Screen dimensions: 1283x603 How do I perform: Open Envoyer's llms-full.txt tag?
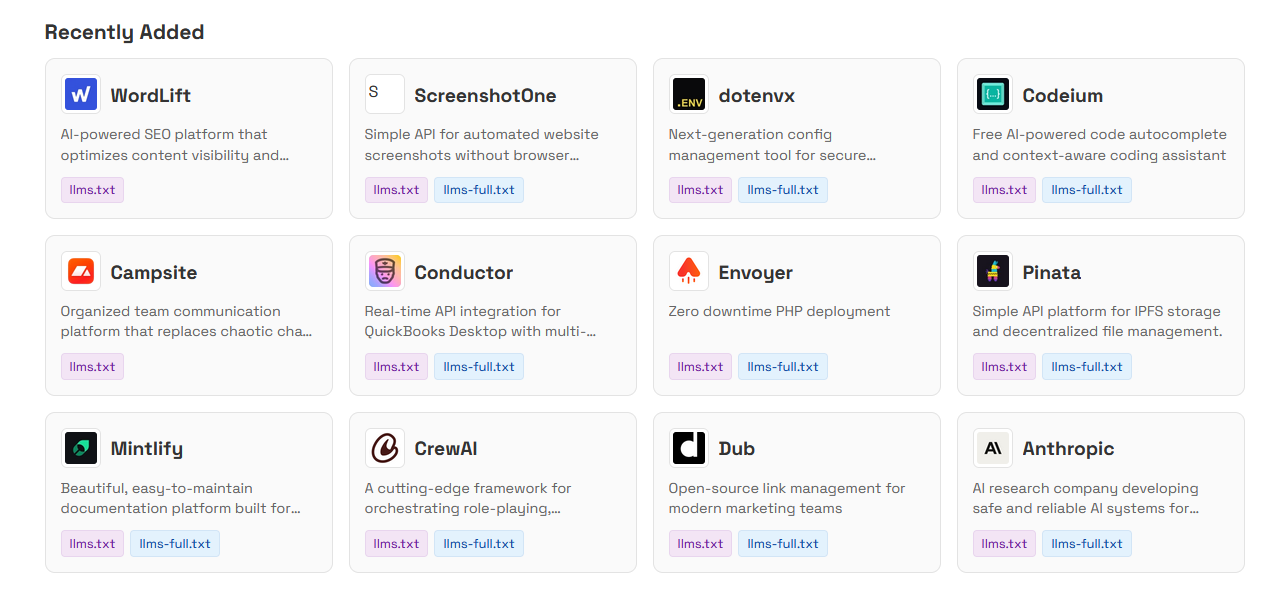click(x=783, y=367)
